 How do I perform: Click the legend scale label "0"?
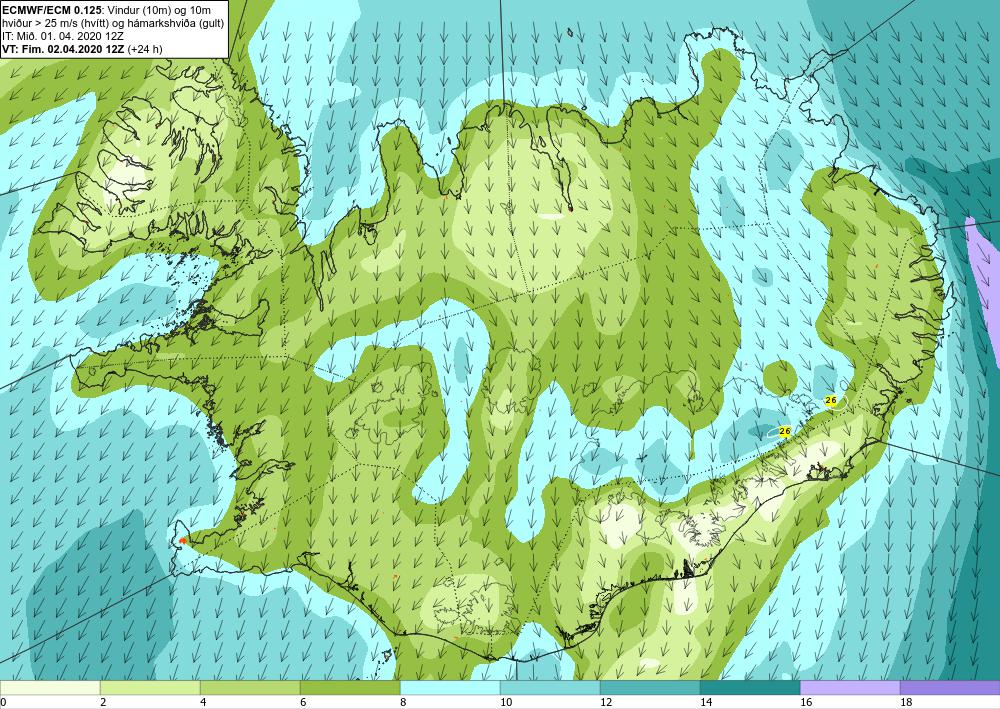pos(3,702)
